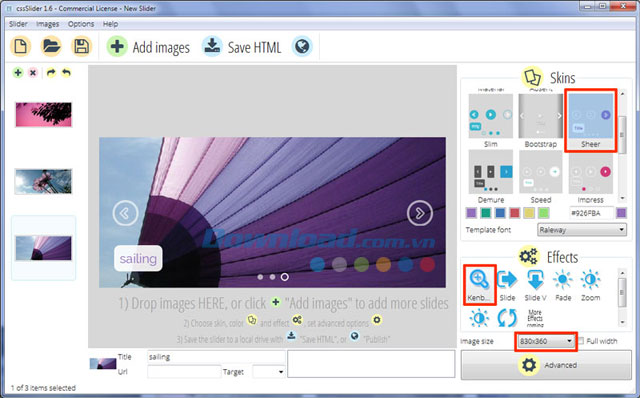
Task: Go to the next slide in the preview
Action: pos(420,213)
